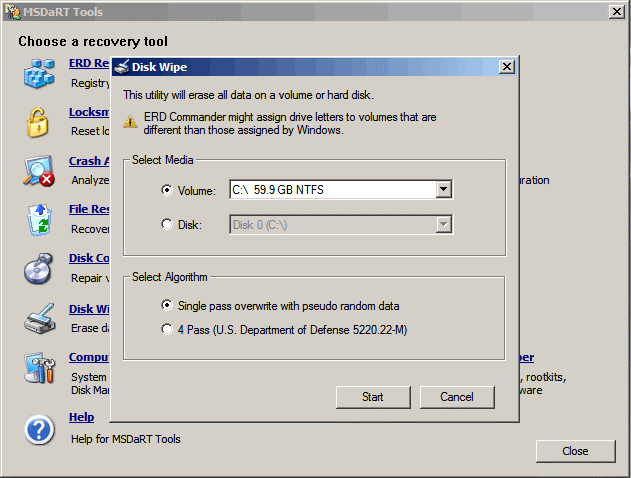Click the Disk Wipe brush icon in MSDaRT list
631x478 pixels.
[x=39, y=319]
